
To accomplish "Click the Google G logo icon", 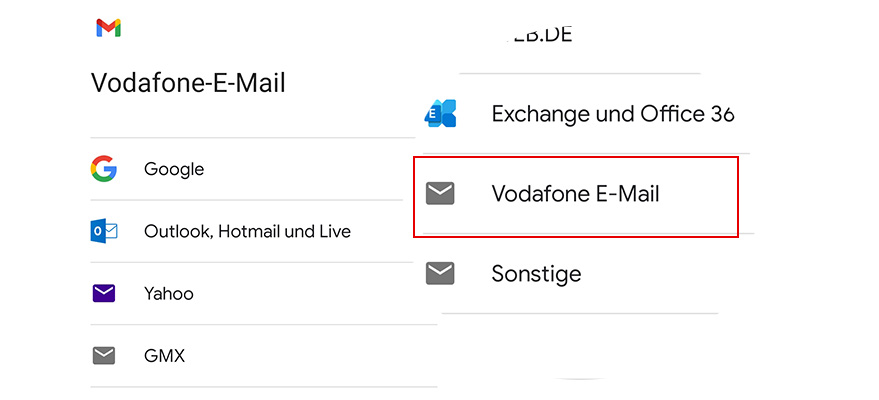I will click(103, 169).
